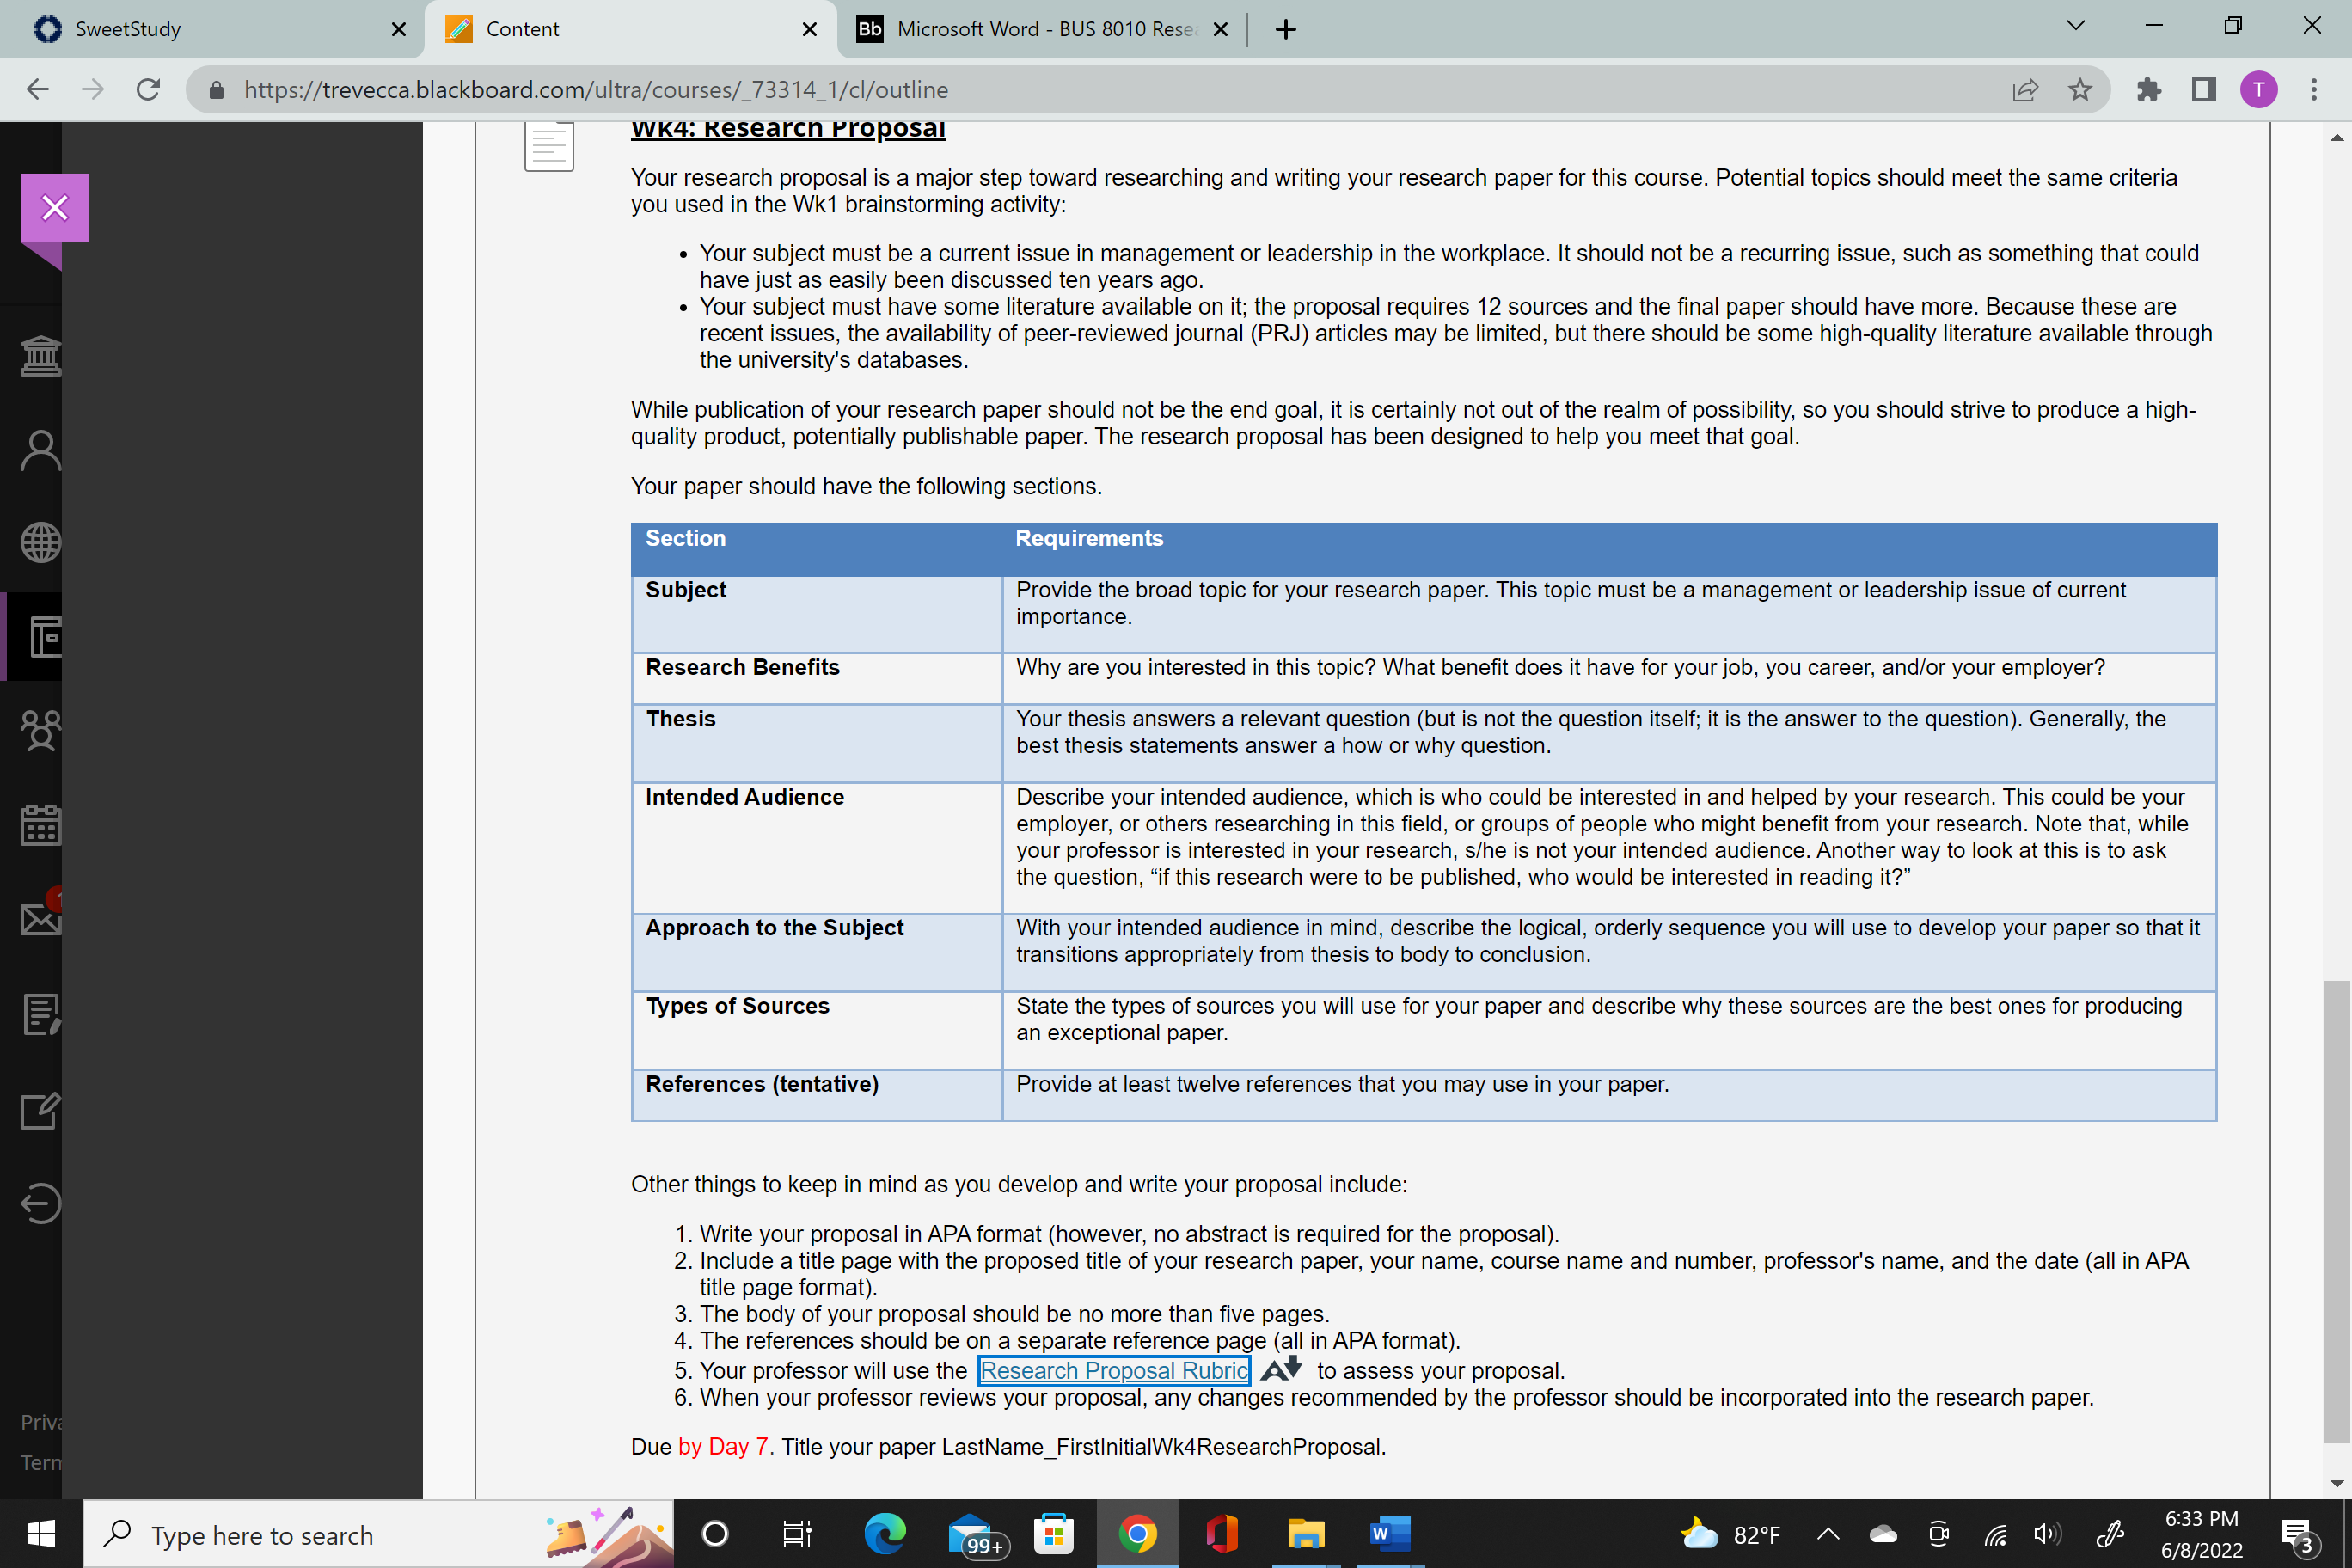Open the profile person icon in sidebar
Screen dimensions: 2352x1568
41,450
